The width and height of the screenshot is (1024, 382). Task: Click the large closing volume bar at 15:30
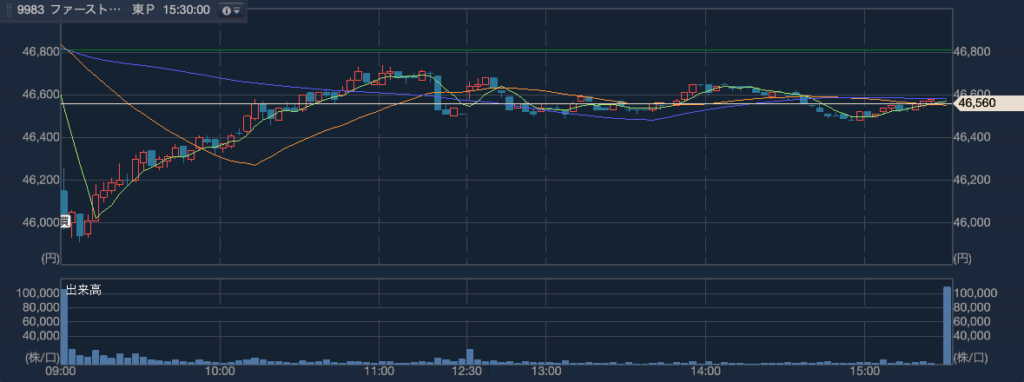[947, 326]
